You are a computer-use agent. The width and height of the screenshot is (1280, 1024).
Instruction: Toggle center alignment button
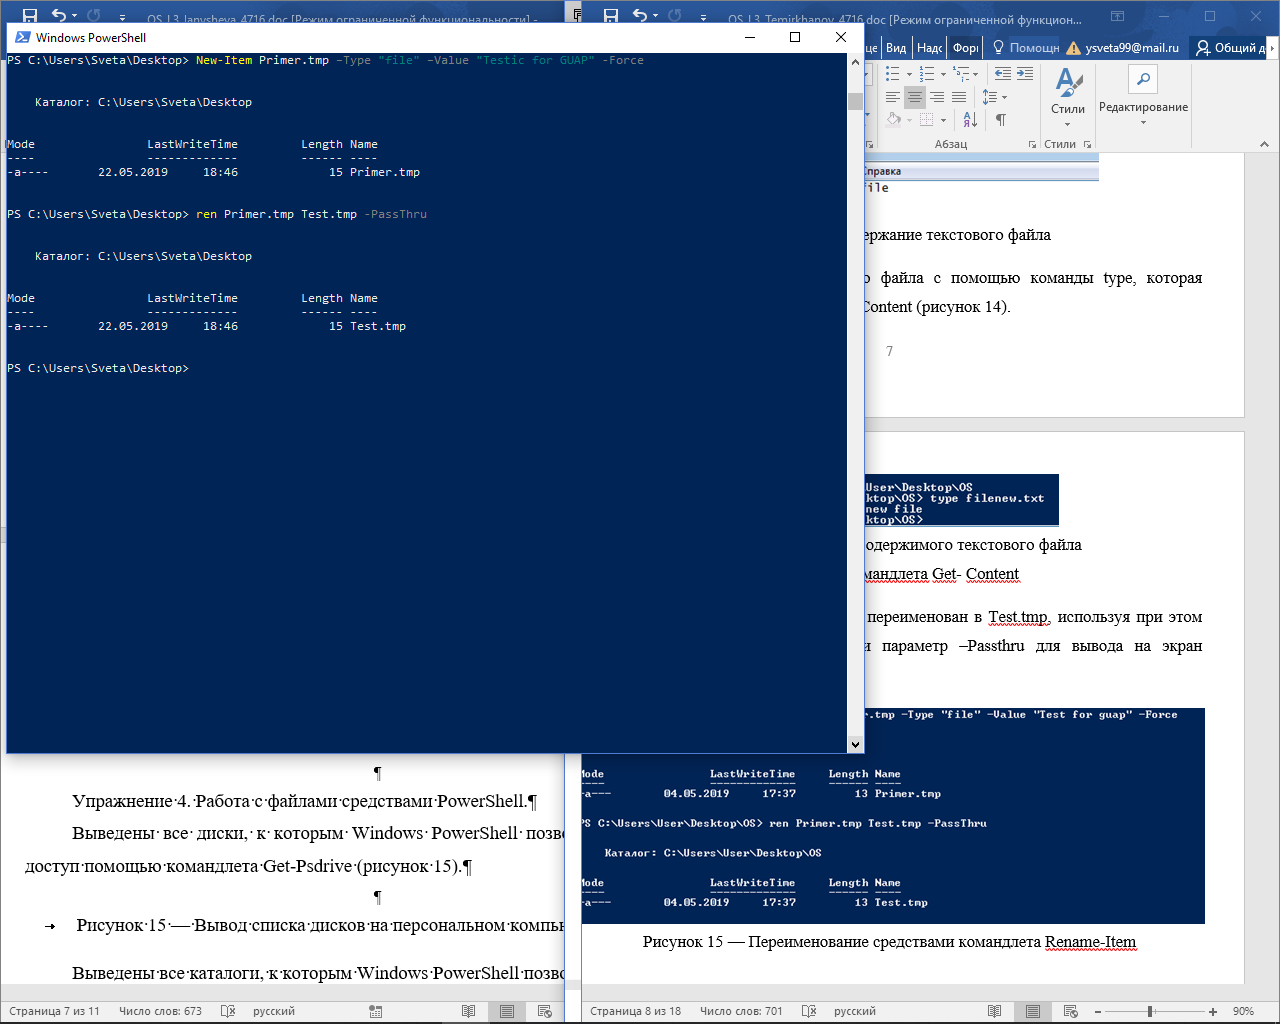coord(915,97)
